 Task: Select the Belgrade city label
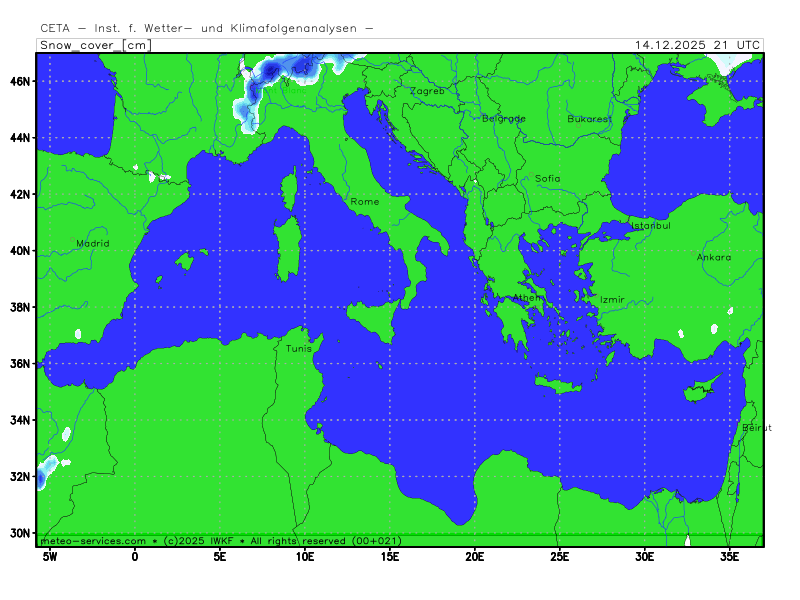point(504,118)
